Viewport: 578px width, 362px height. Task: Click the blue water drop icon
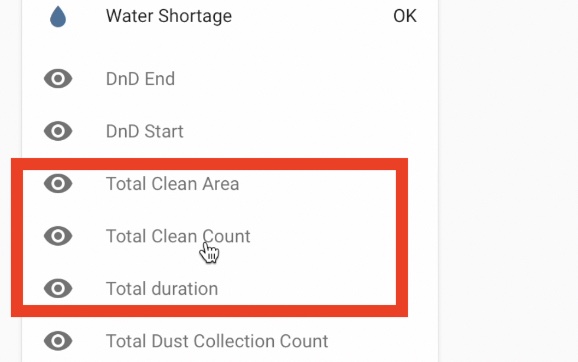58,17
